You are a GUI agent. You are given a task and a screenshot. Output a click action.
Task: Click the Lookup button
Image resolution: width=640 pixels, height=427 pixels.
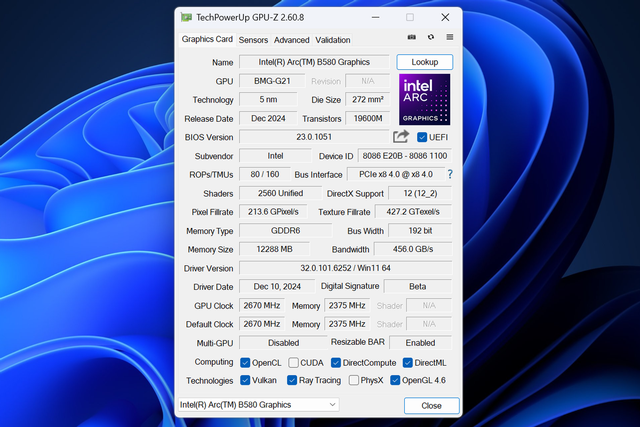coord(424,62)
